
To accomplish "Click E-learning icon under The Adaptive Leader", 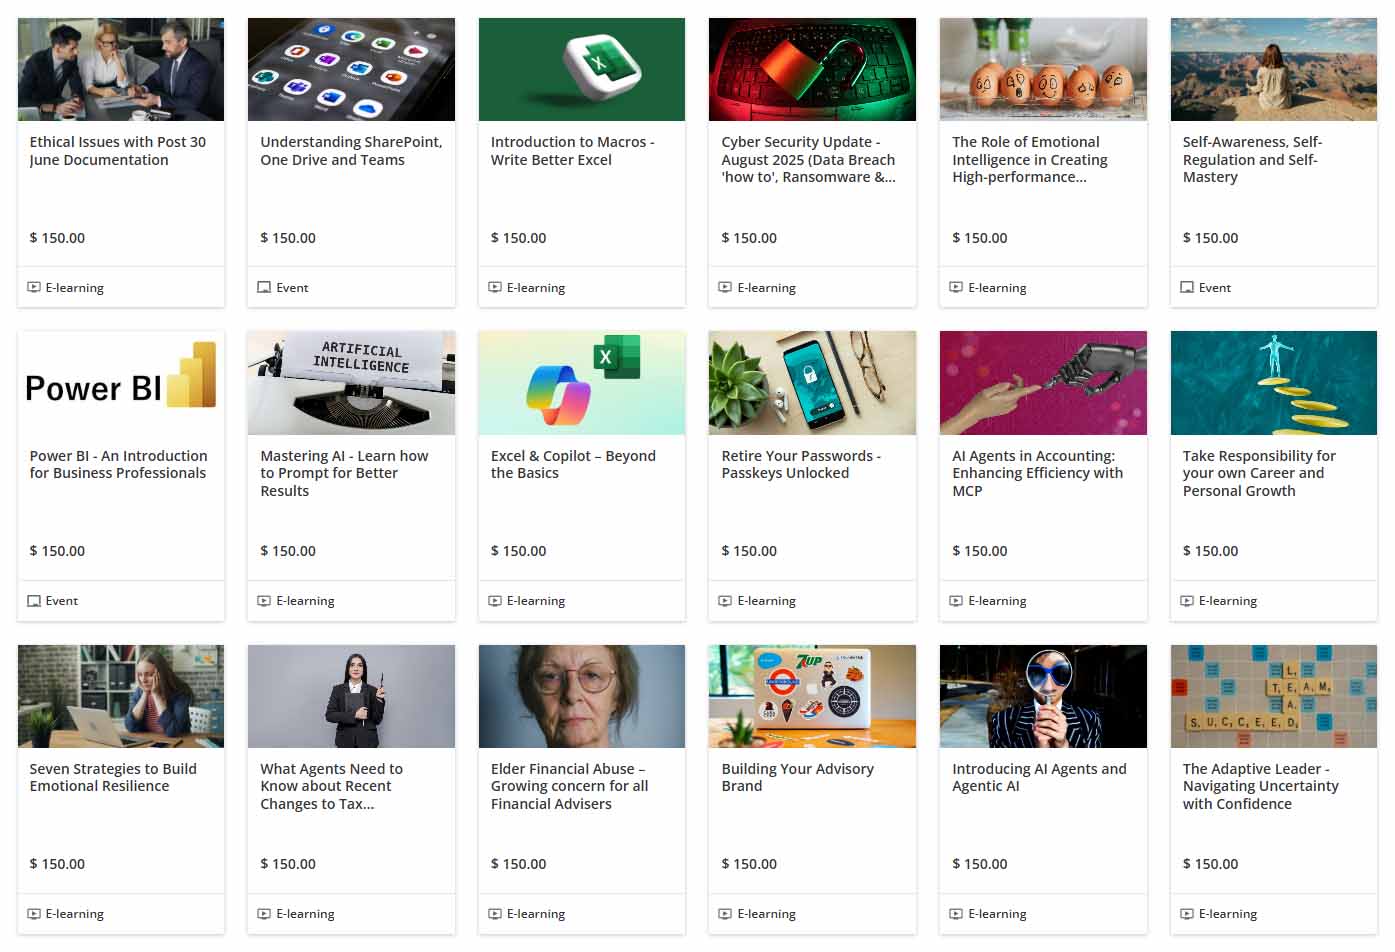I will pos(1187,914).
